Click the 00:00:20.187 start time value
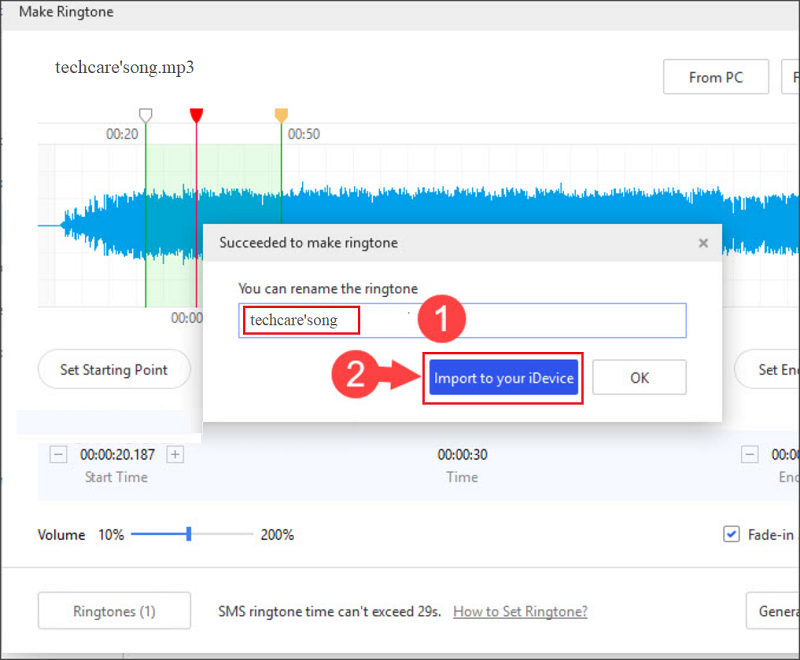This screenshot has width=800, height=660. pyautogui.click(x=117, y=455)
